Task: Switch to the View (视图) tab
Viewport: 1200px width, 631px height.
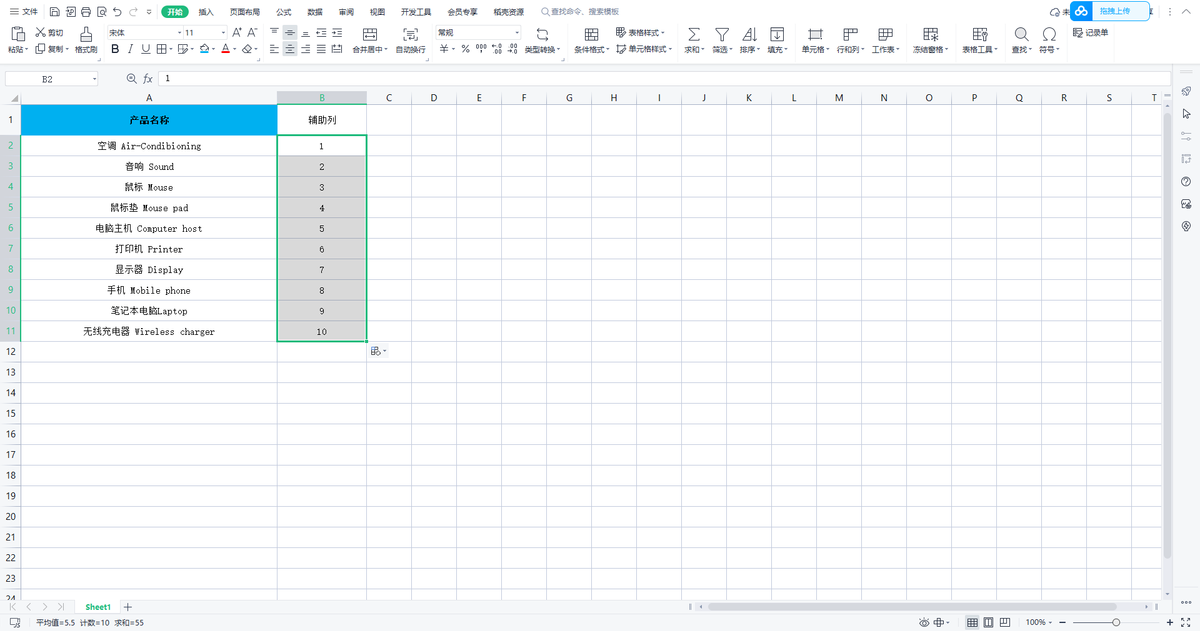Action: click(x=377, y=12)
